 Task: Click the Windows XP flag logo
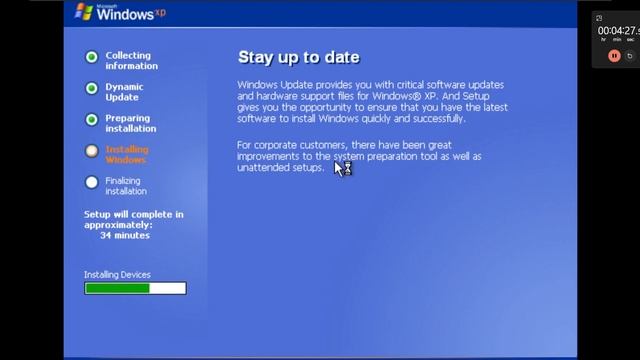[84, 12]
